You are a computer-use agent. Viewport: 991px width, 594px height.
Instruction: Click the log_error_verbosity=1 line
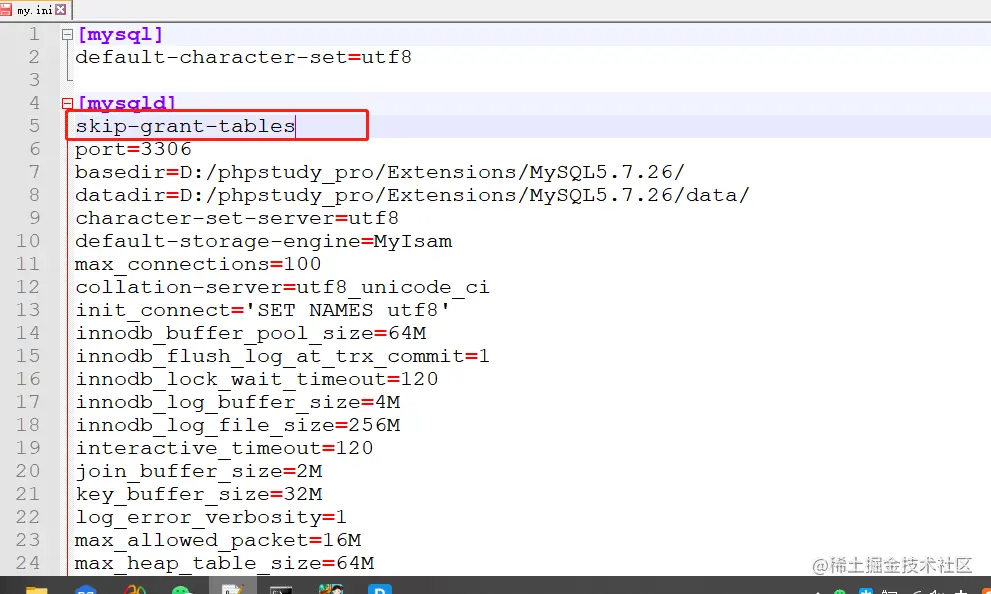211,518
